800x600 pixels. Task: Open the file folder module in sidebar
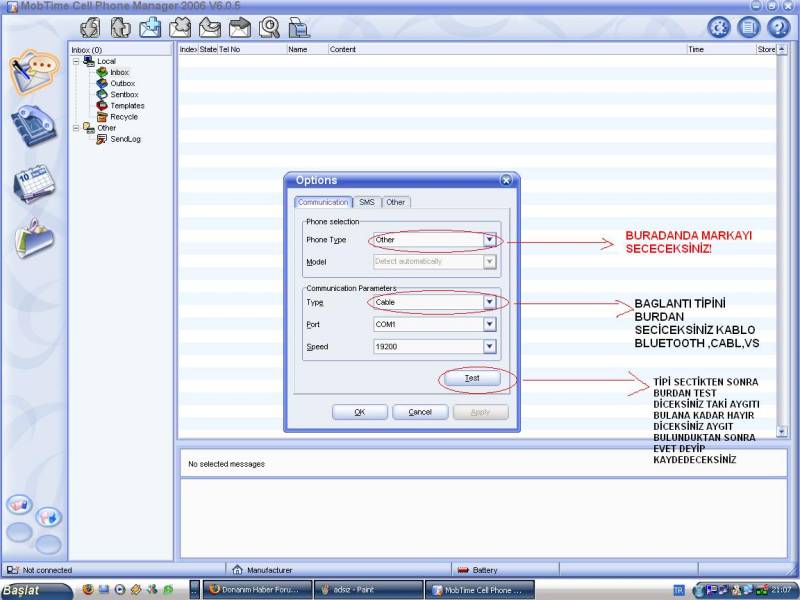coord(34,238)
